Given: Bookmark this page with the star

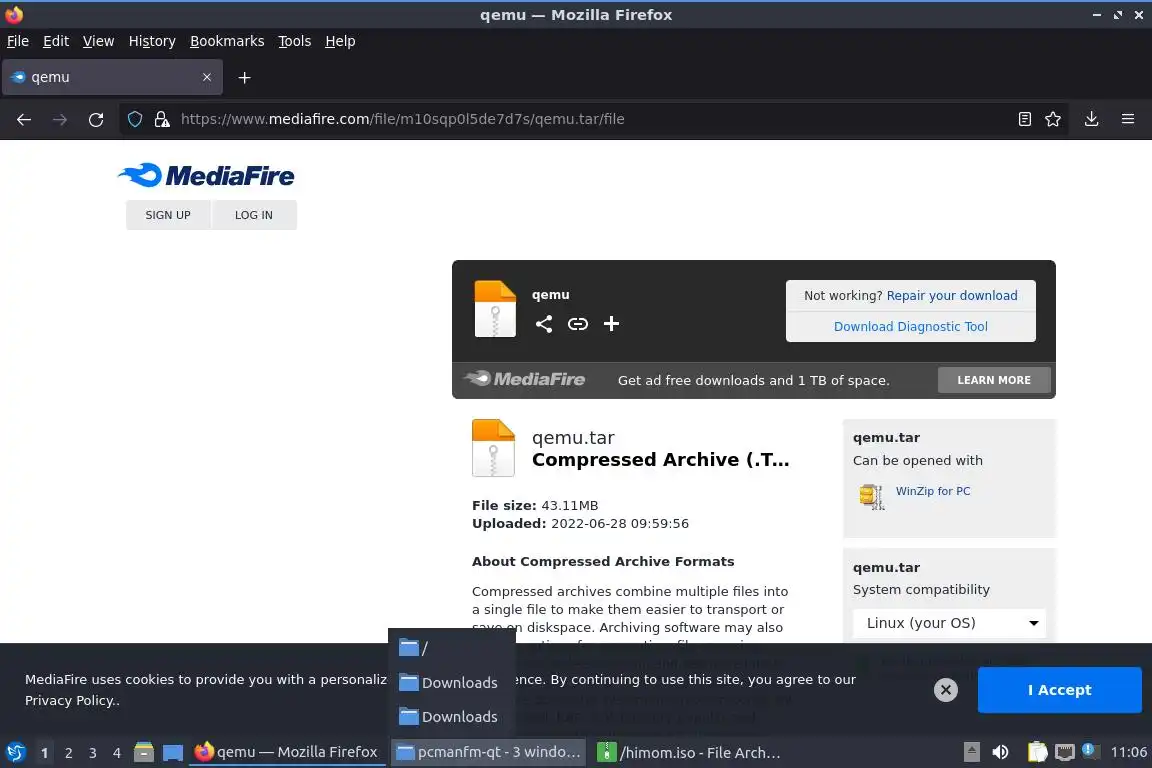Looking at the screenshot, I should click(x=1053, y=119).
